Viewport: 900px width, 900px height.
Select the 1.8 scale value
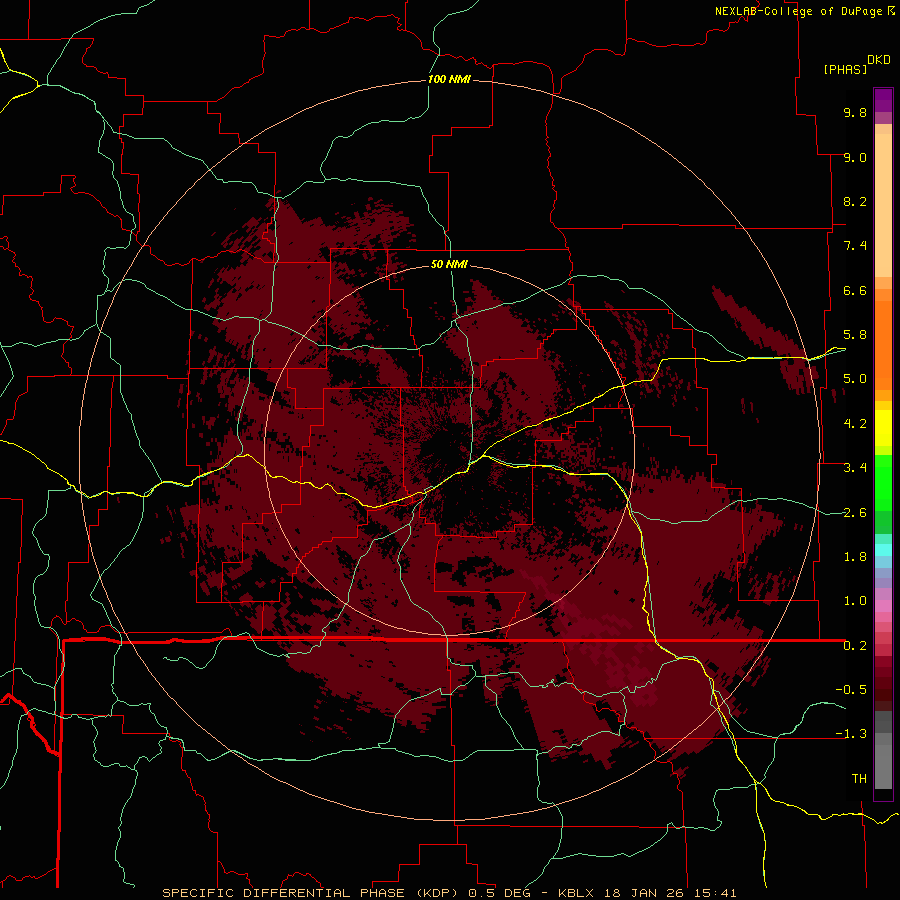pyautogui.click(x=855, y=557)
